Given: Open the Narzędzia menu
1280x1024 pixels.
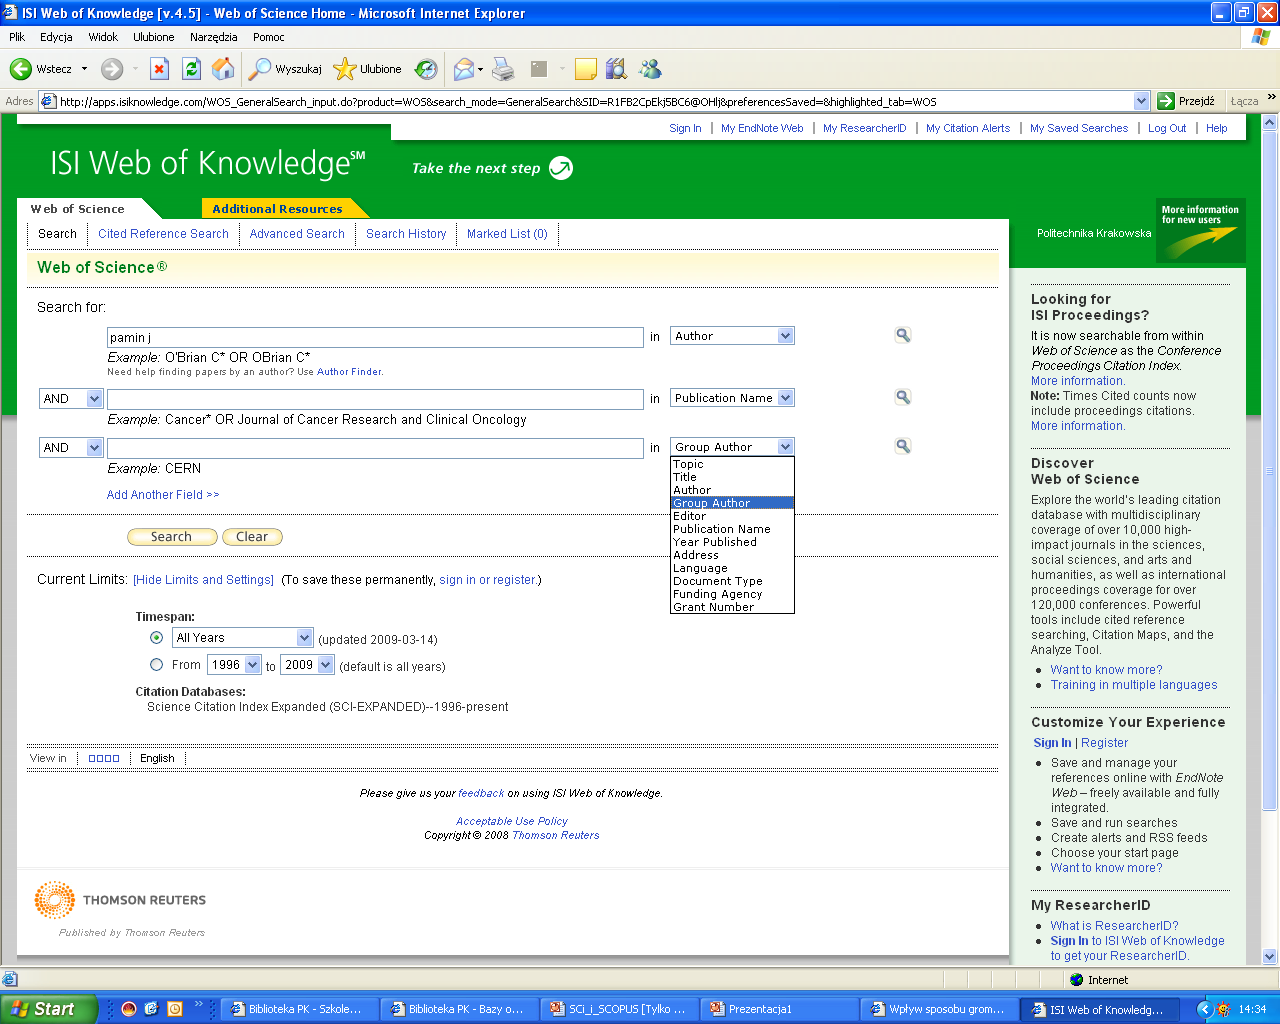Looking at the screenshot, I should (213, 37).
